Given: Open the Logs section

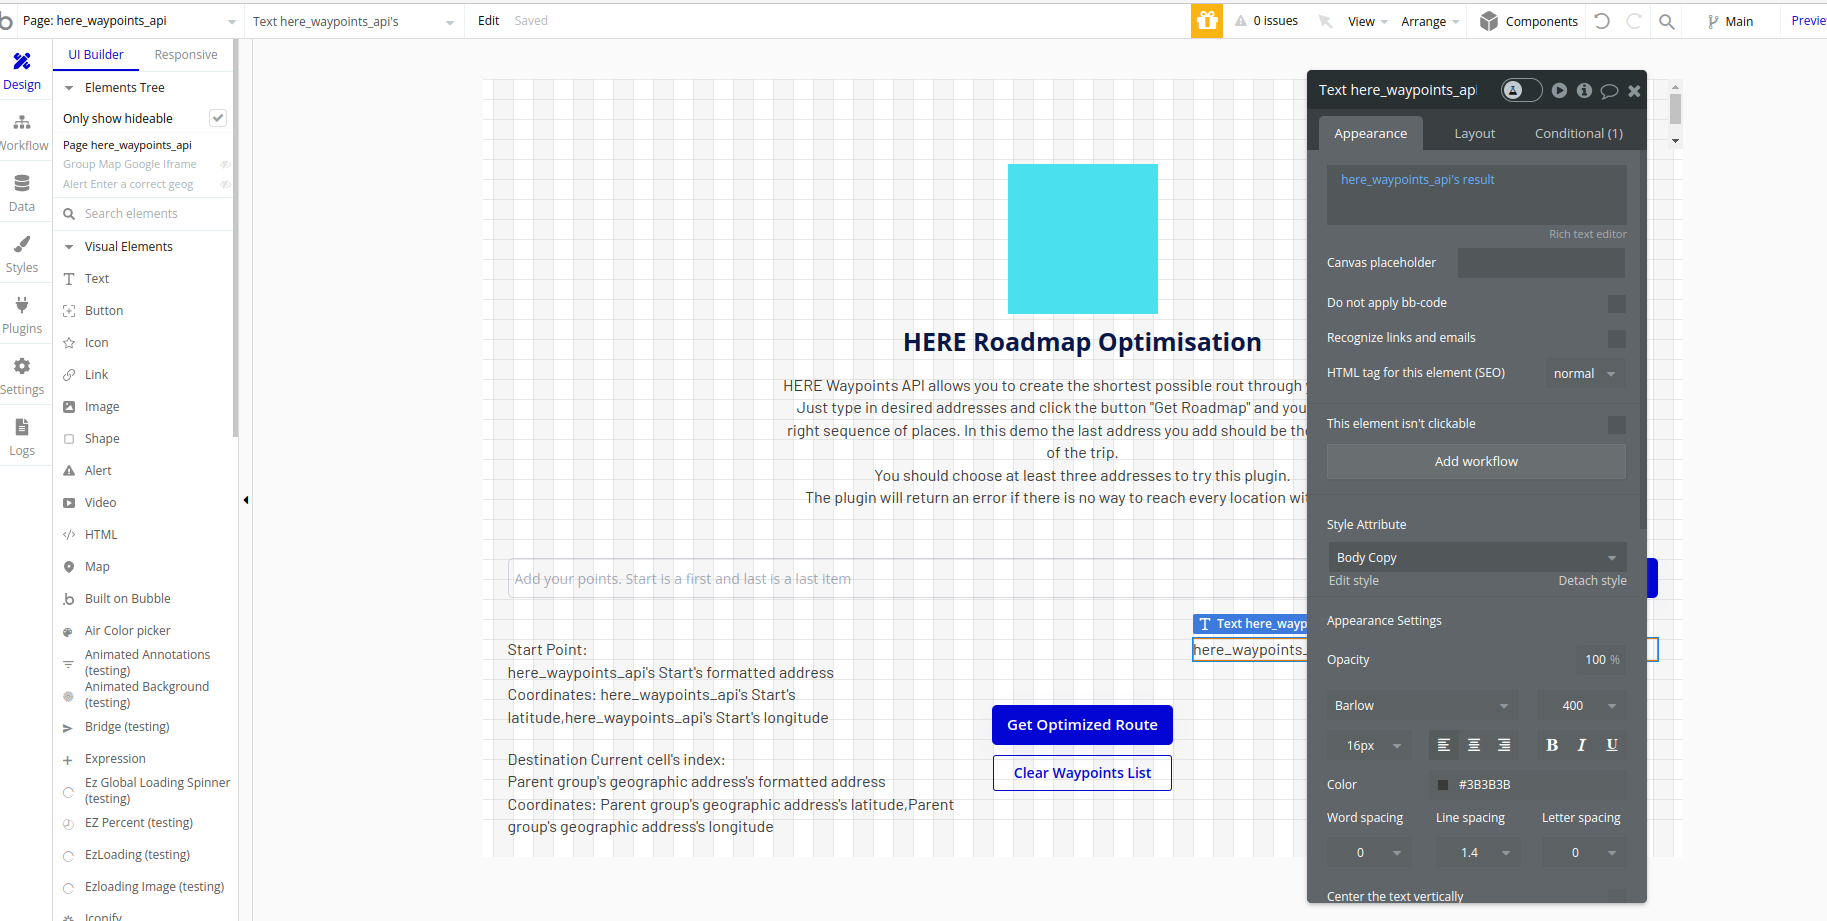Looking at the screenshot, I should [22, 437].
